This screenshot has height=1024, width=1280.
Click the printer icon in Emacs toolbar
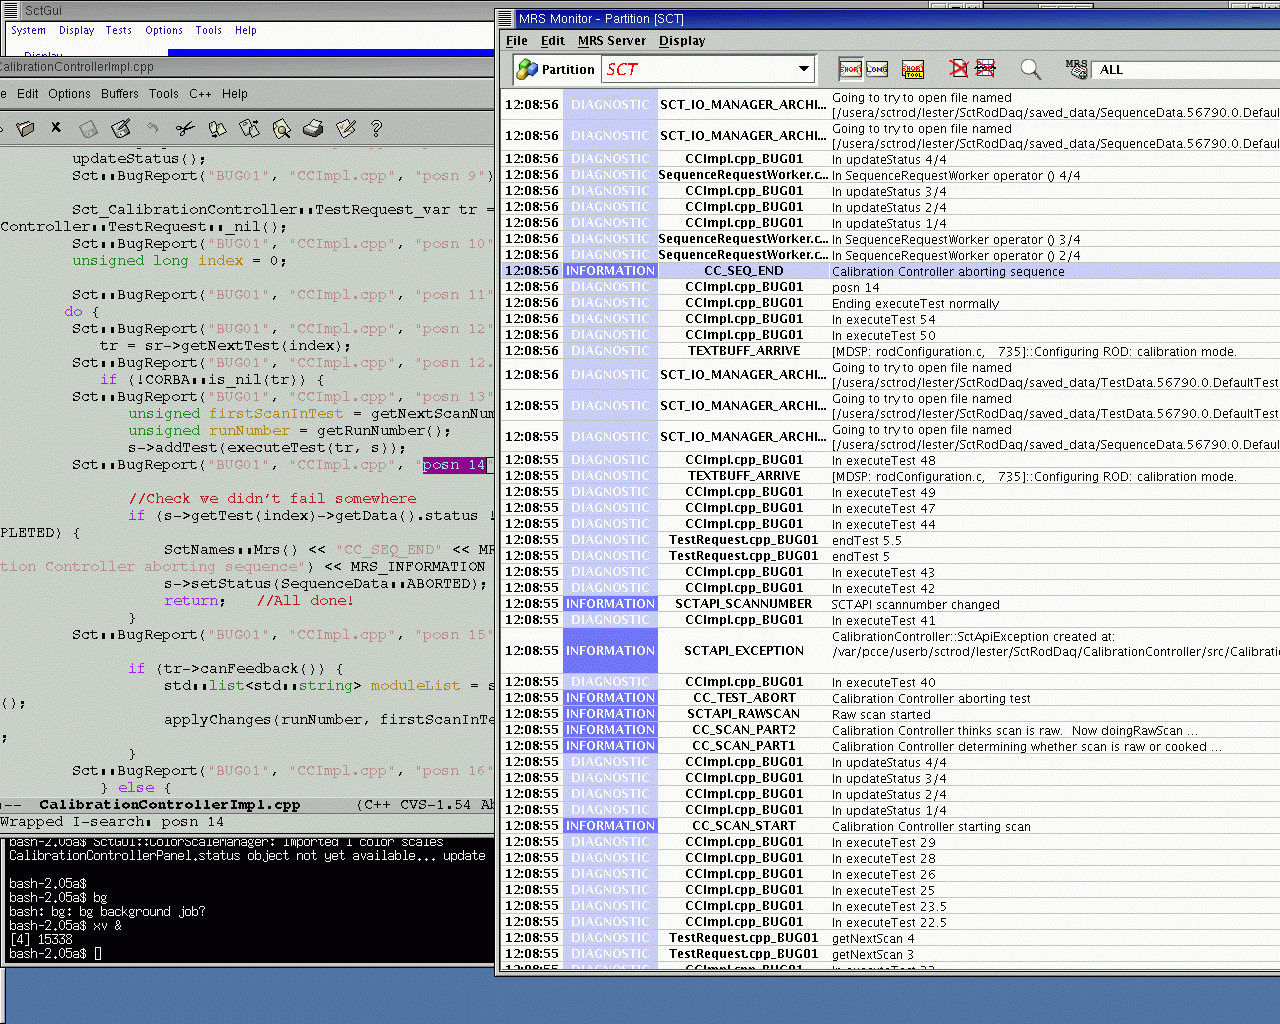coord(313,128)
